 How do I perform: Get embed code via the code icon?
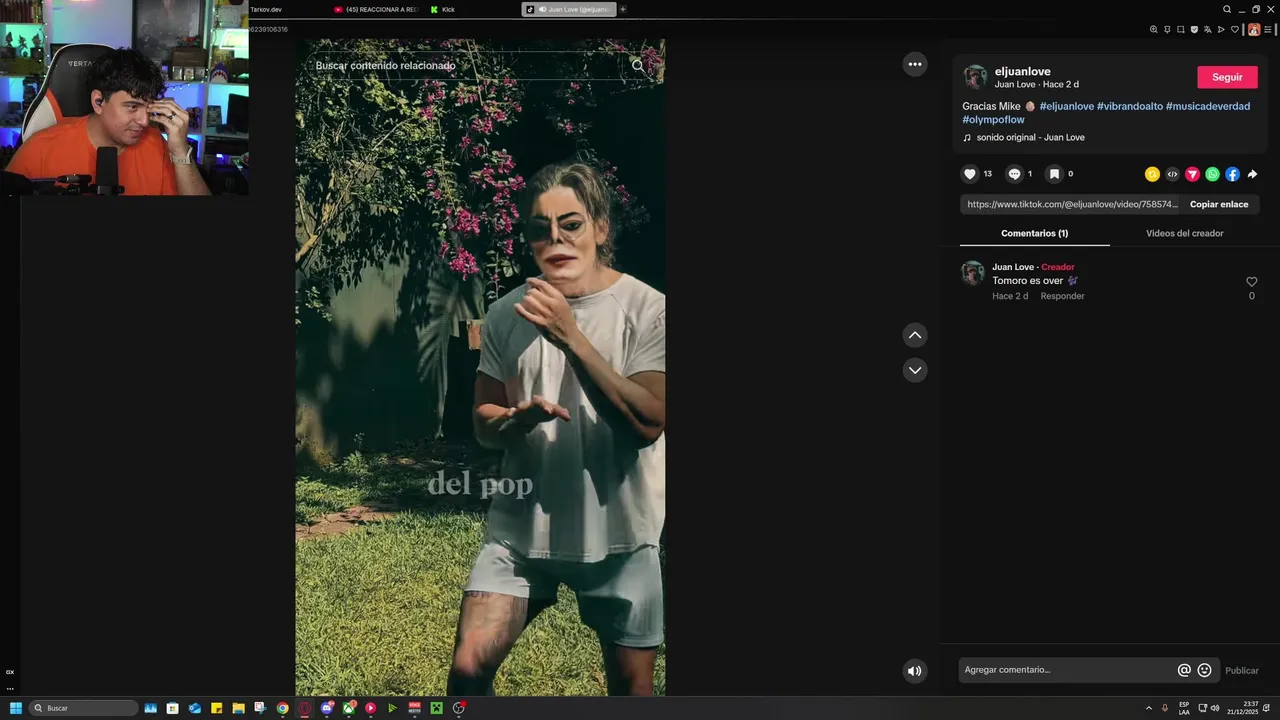[1172, 174]
